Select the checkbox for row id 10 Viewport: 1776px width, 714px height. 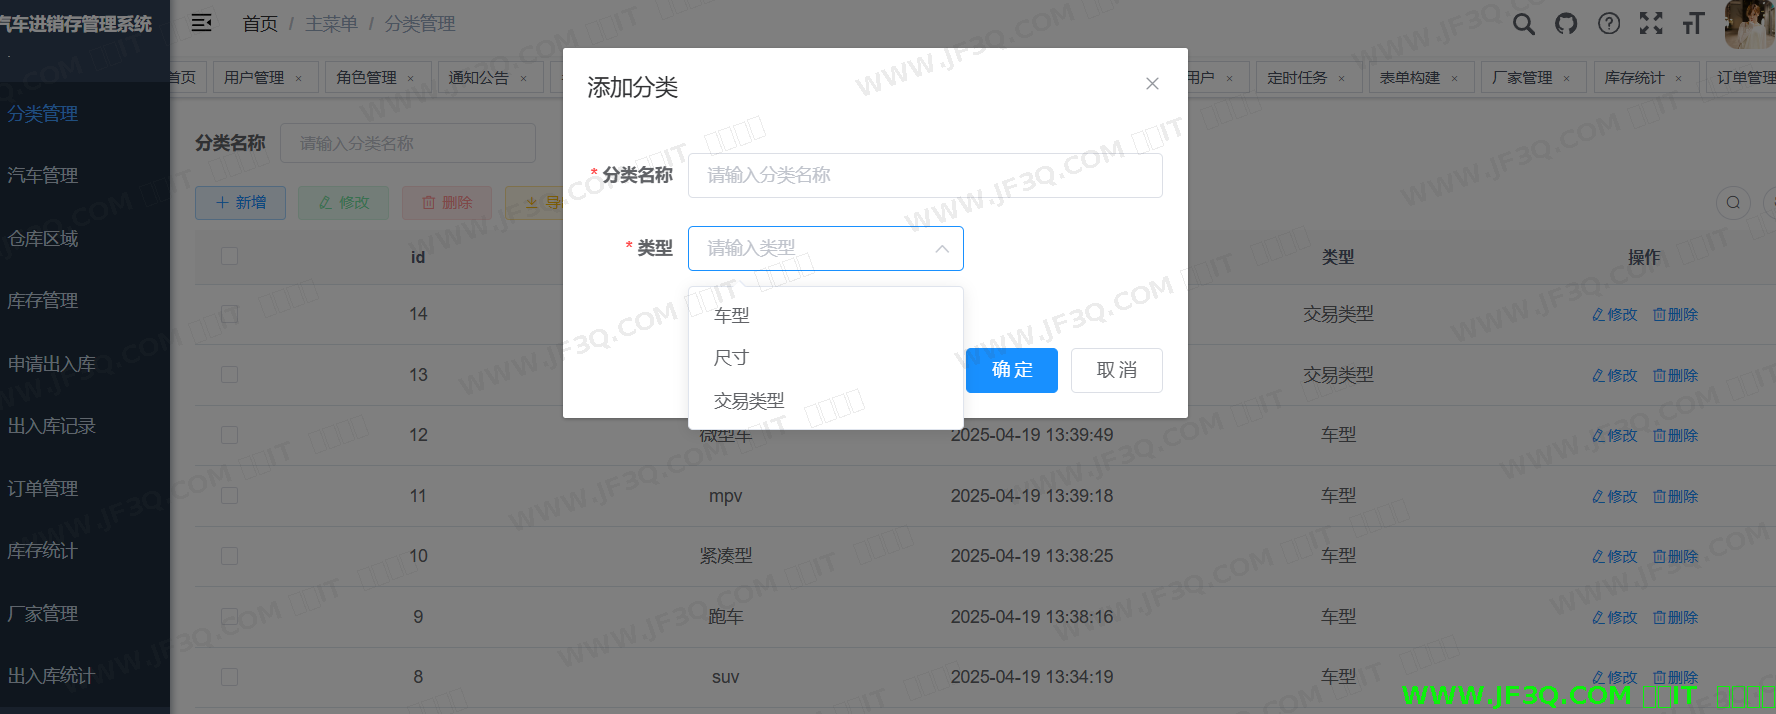pos(230,556)
